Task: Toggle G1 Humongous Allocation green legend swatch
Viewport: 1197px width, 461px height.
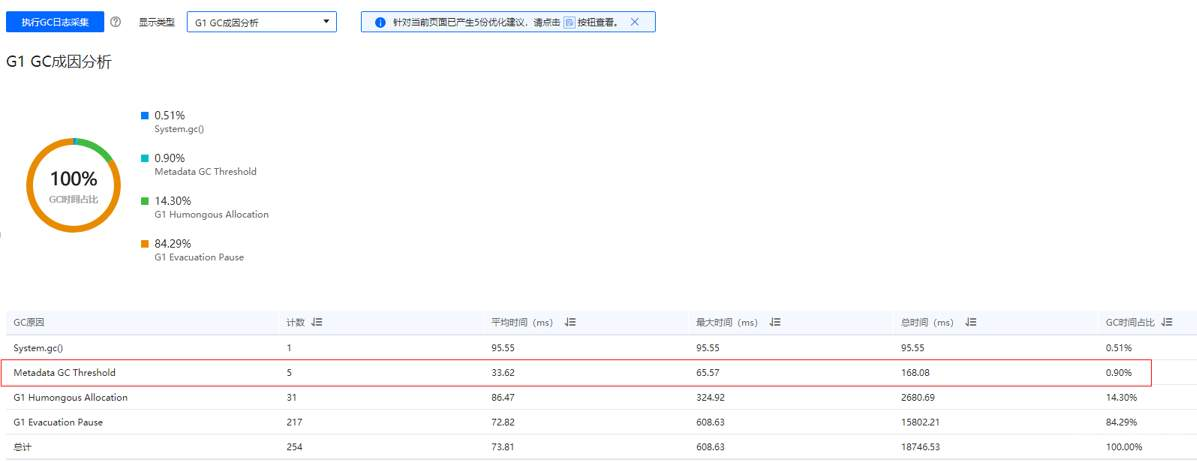Action: point(146,201)
